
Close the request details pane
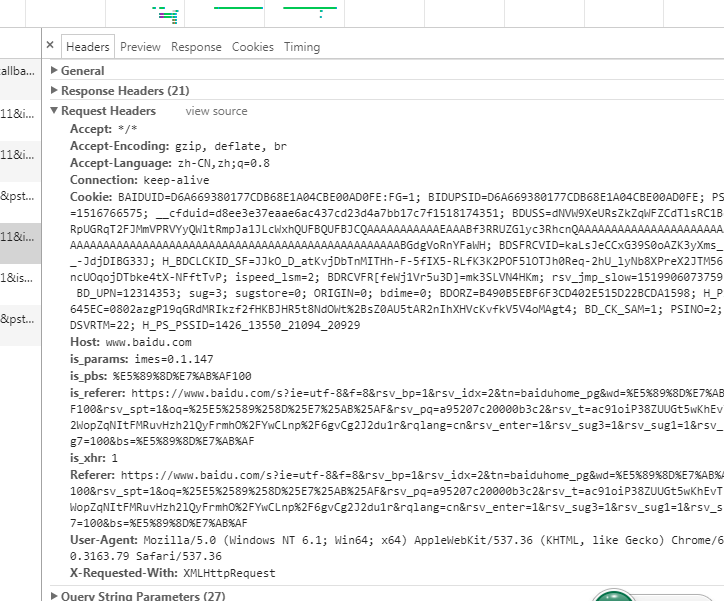pos(50,45)
